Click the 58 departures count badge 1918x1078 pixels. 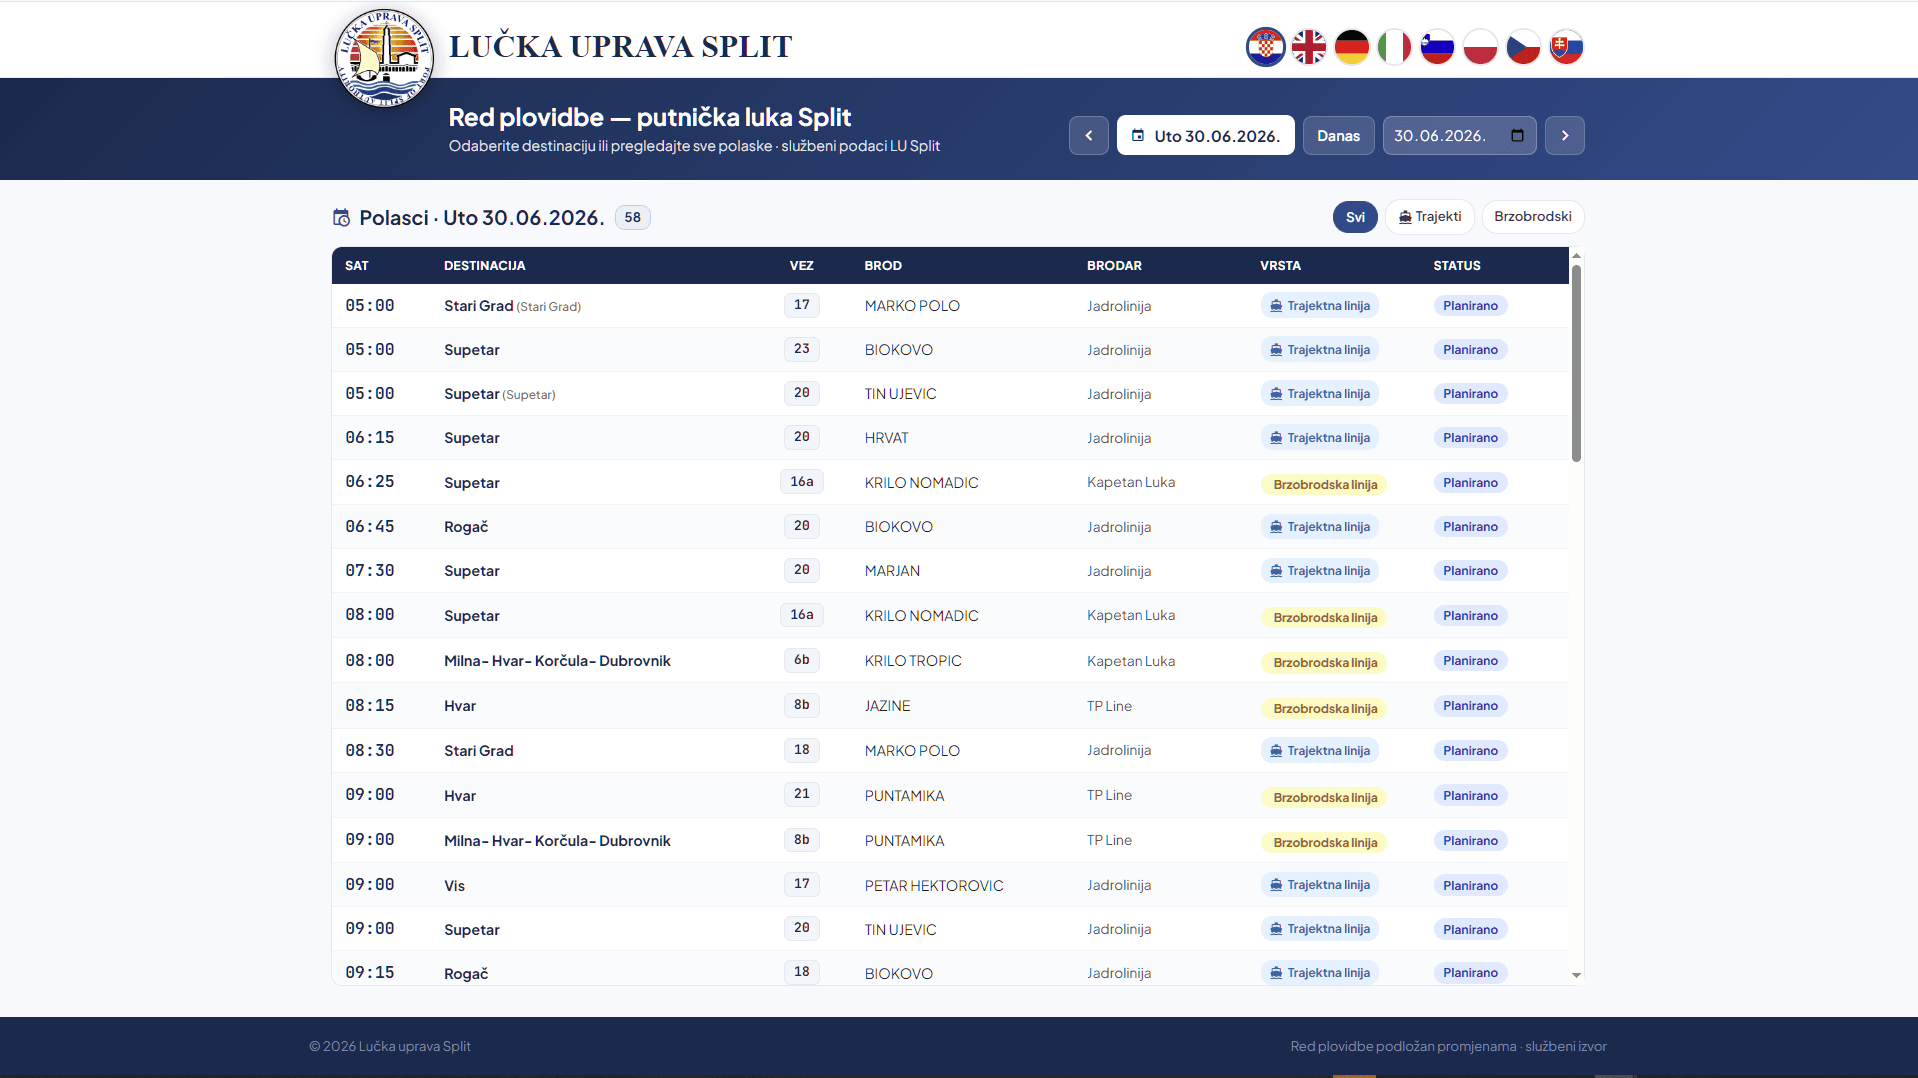(x=632, y=217)
